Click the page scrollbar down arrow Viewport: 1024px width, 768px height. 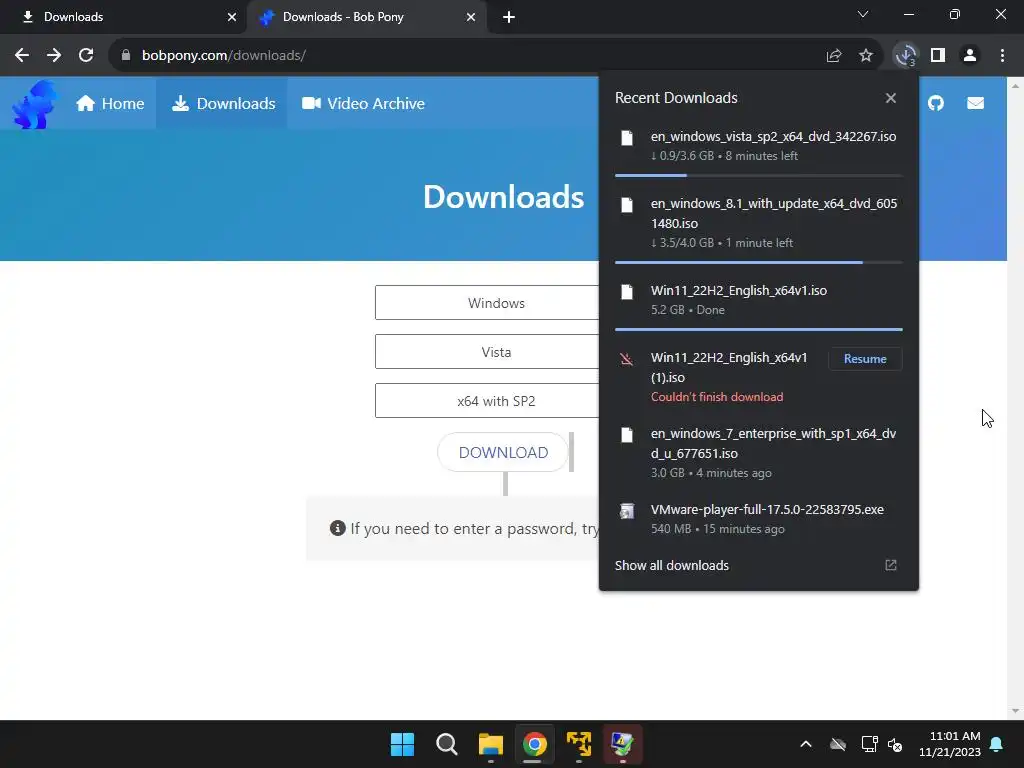[x=1015, y=711]
